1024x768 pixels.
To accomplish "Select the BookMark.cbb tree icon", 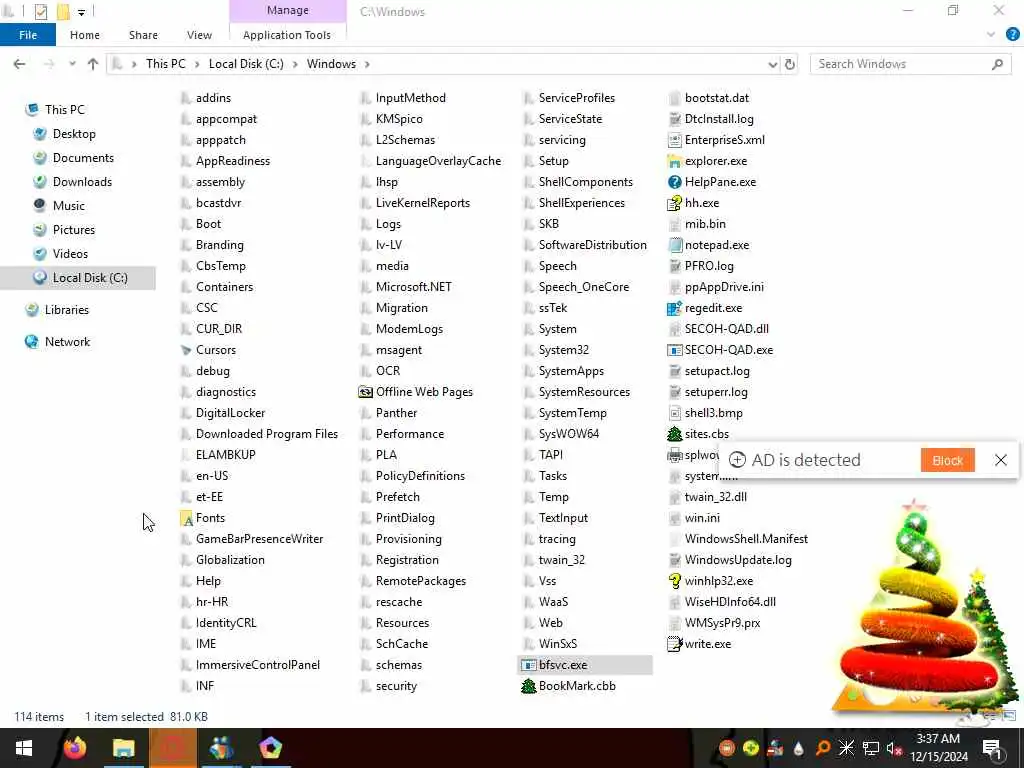I will 528,686.
